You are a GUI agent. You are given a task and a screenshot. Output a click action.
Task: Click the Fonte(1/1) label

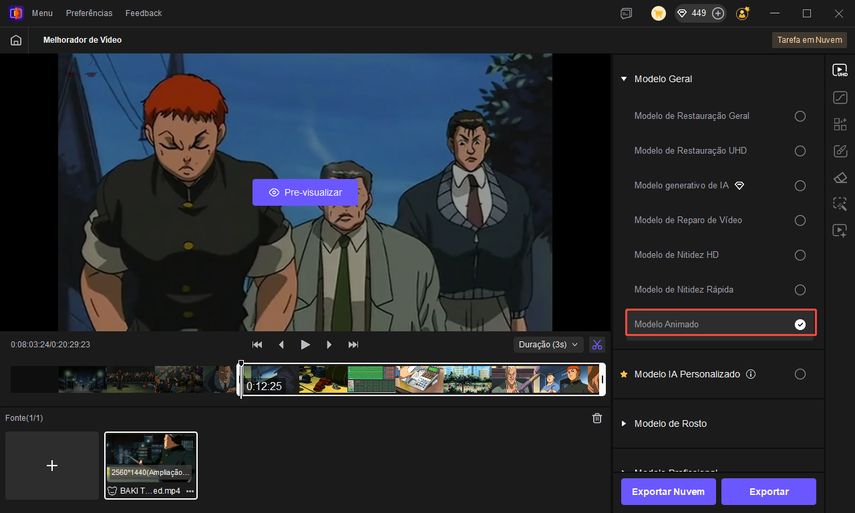click(24, 418)
